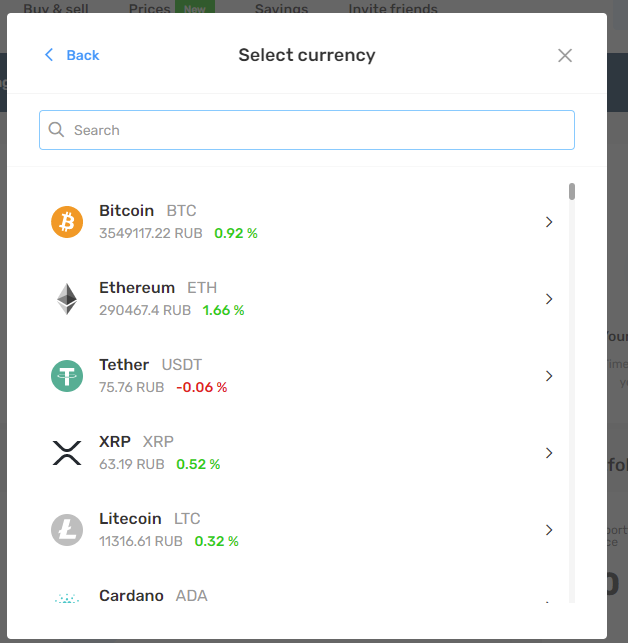628x643 pixels.
Task: Close the Select currency dialog
Action: pyautogui.click(x=565, y=55)
